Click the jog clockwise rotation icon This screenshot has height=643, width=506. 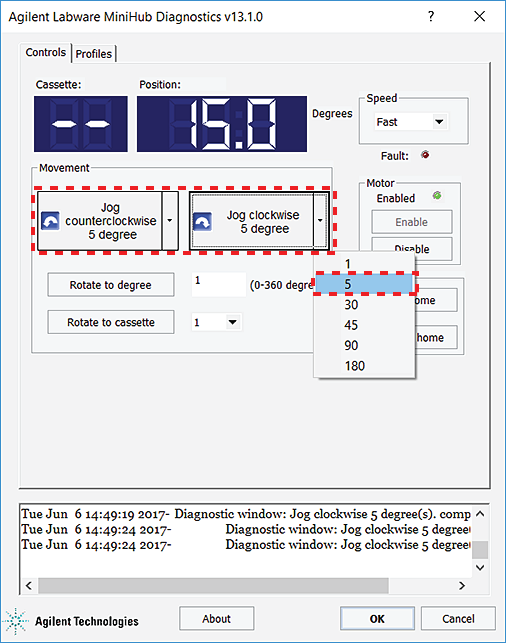pos(202,221)
